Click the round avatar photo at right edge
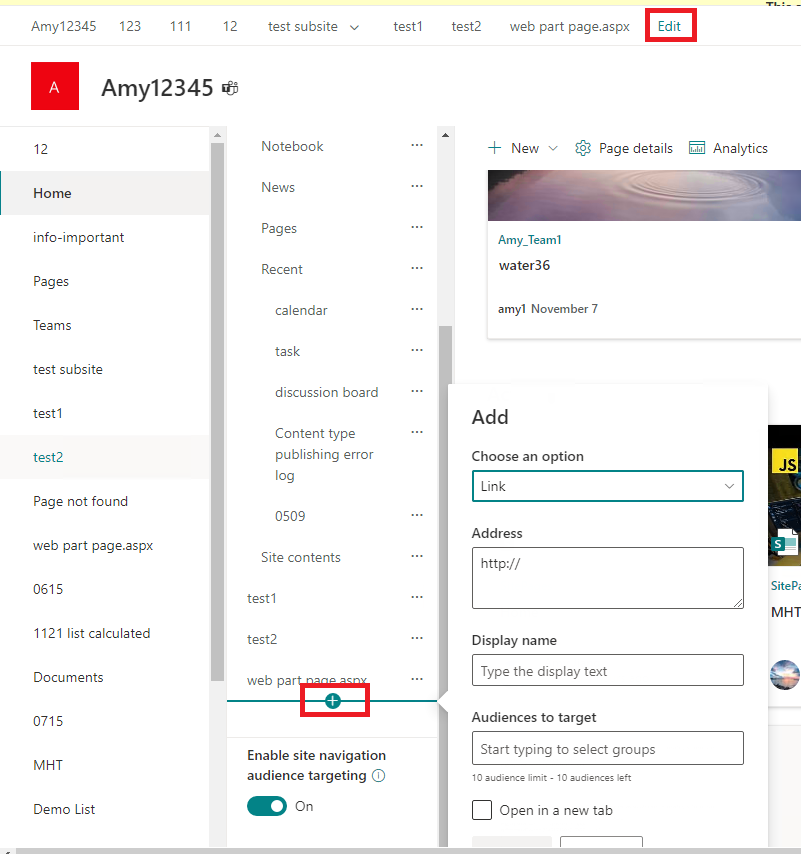Image resolution: width=801 pixels, height=854 pixels. (x=785, y=675)
